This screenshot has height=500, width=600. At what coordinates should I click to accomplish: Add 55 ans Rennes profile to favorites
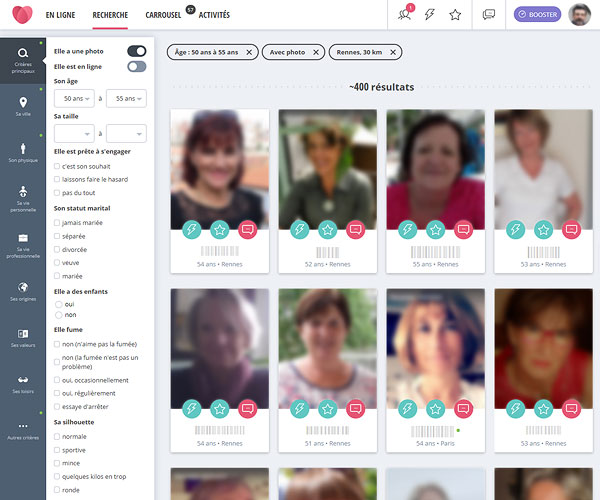pyautogui.click(x=435, y=230)
